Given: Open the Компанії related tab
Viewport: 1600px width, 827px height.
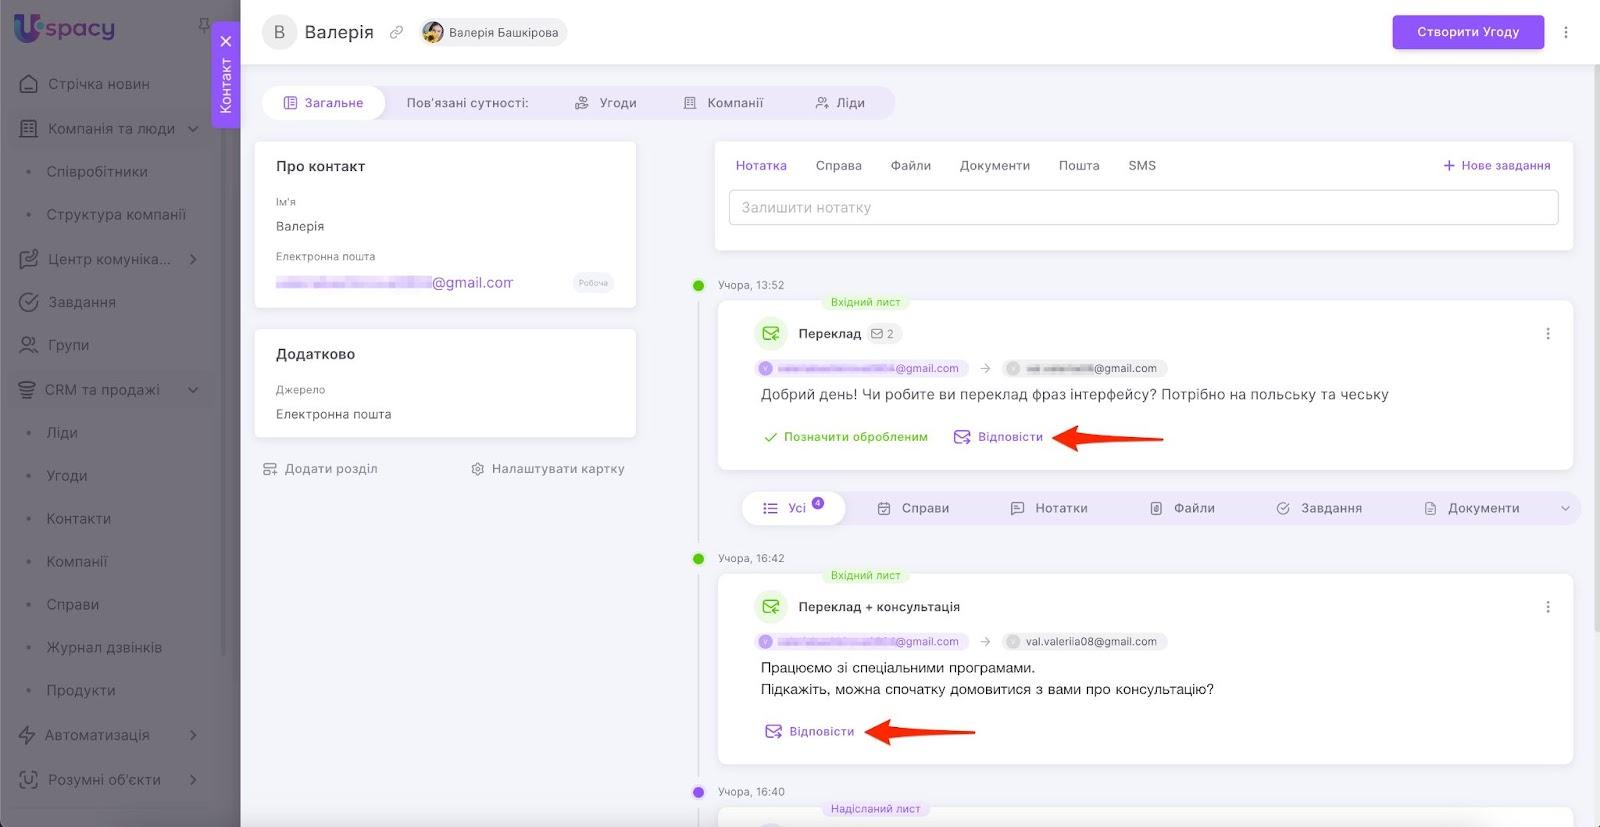Looking at the screenshot, I should click(x=723, y=103).
